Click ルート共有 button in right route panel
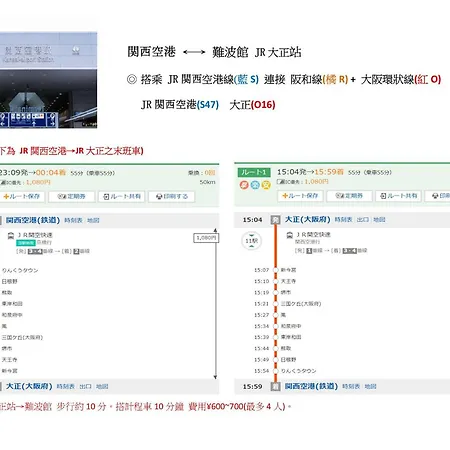 coord(399,196)
